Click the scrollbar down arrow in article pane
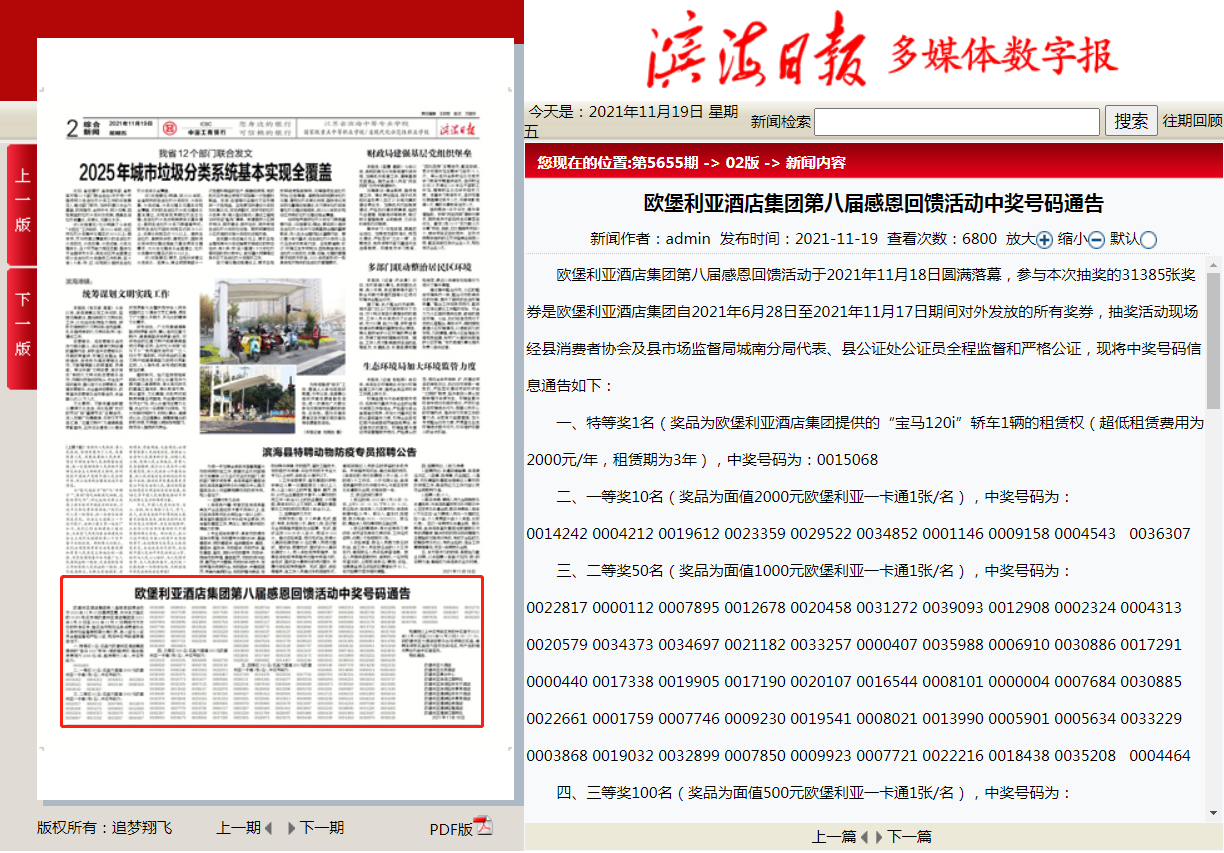The width and height of the screenshot is (1224, 853). click(x=1214, y=812)
